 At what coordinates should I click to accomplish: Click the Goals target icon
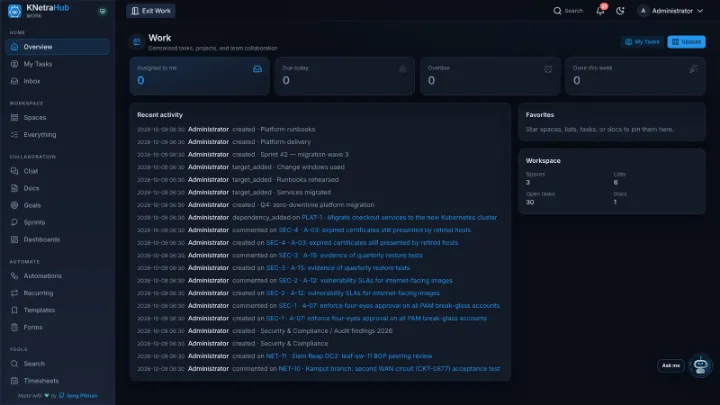[x=14, y=205]
